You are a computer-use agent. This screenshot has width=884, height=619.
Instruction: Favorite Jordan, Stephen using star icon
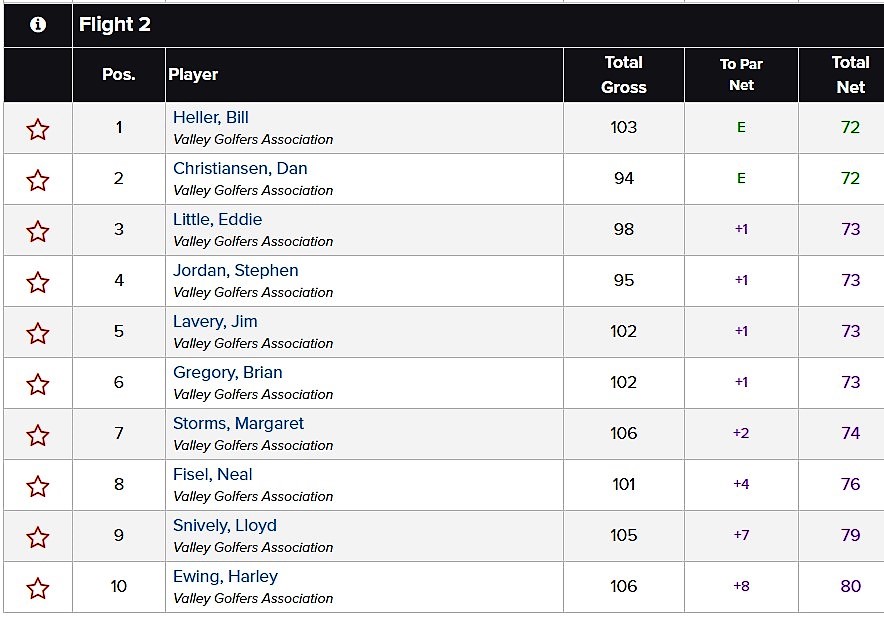coord(38,282)
